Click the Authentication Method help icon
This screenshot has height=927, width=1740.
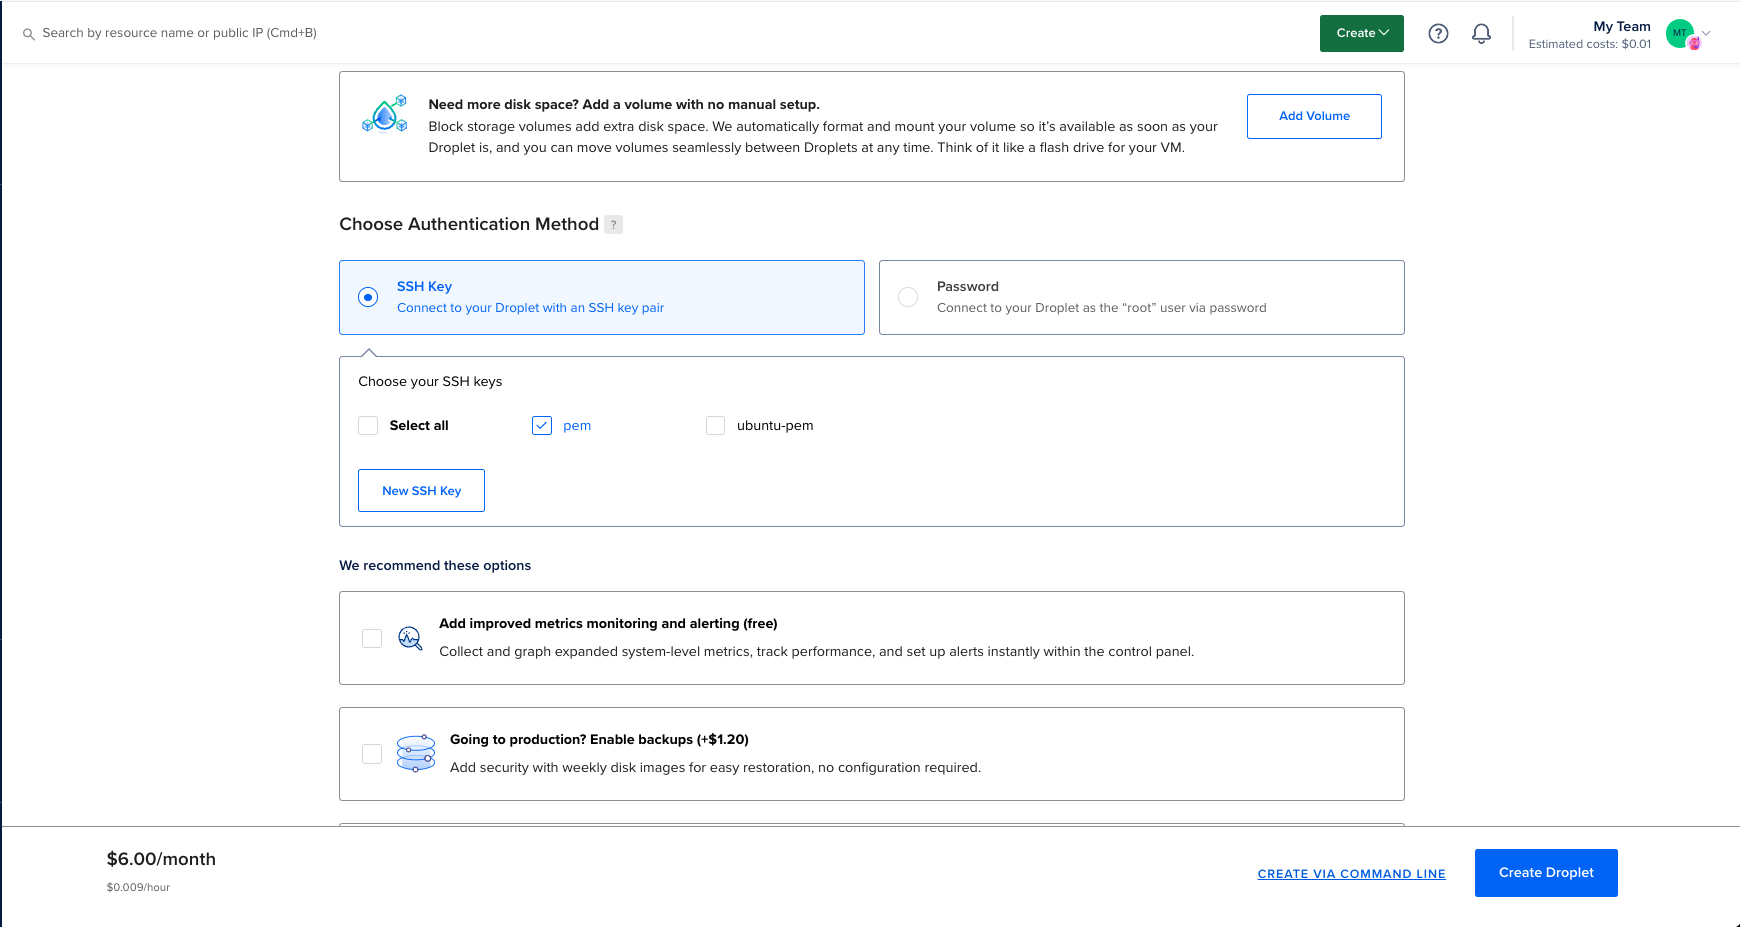point(613,224)
